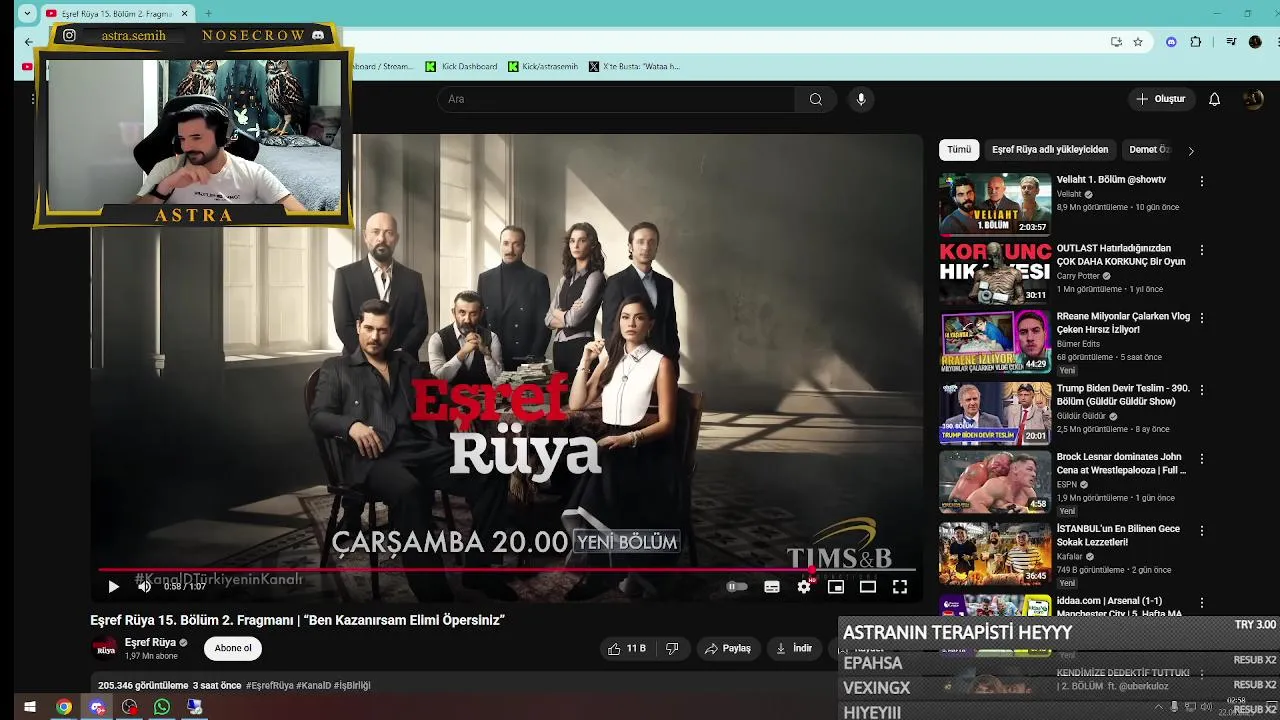Enter fullscreen mode

[x=900, y=587]
